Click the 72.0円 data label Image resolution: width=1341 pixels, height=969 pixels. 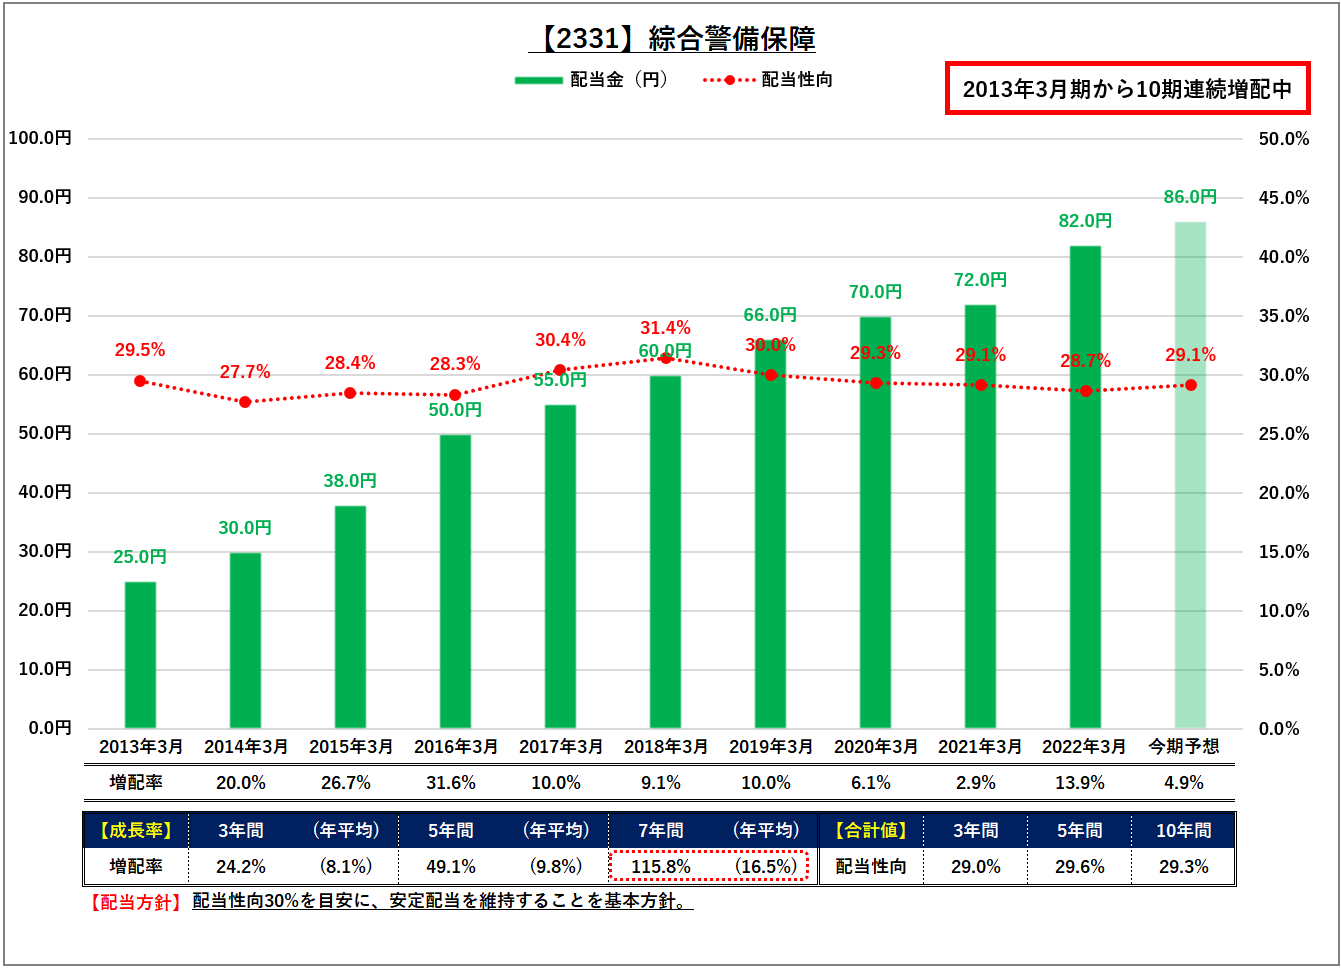pyautogui.click(x=980, y=280)
